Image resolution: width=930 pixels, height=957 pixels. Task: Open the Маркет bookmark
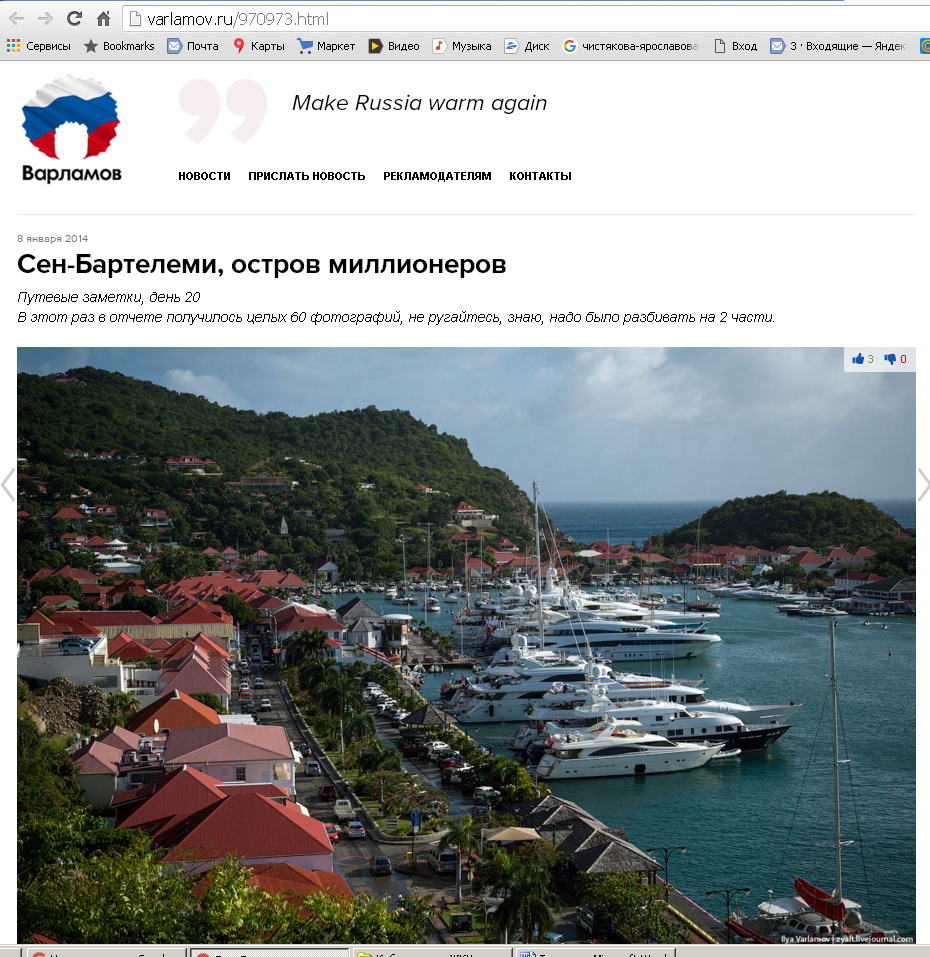pyautogui.click(x=326, y=46)
